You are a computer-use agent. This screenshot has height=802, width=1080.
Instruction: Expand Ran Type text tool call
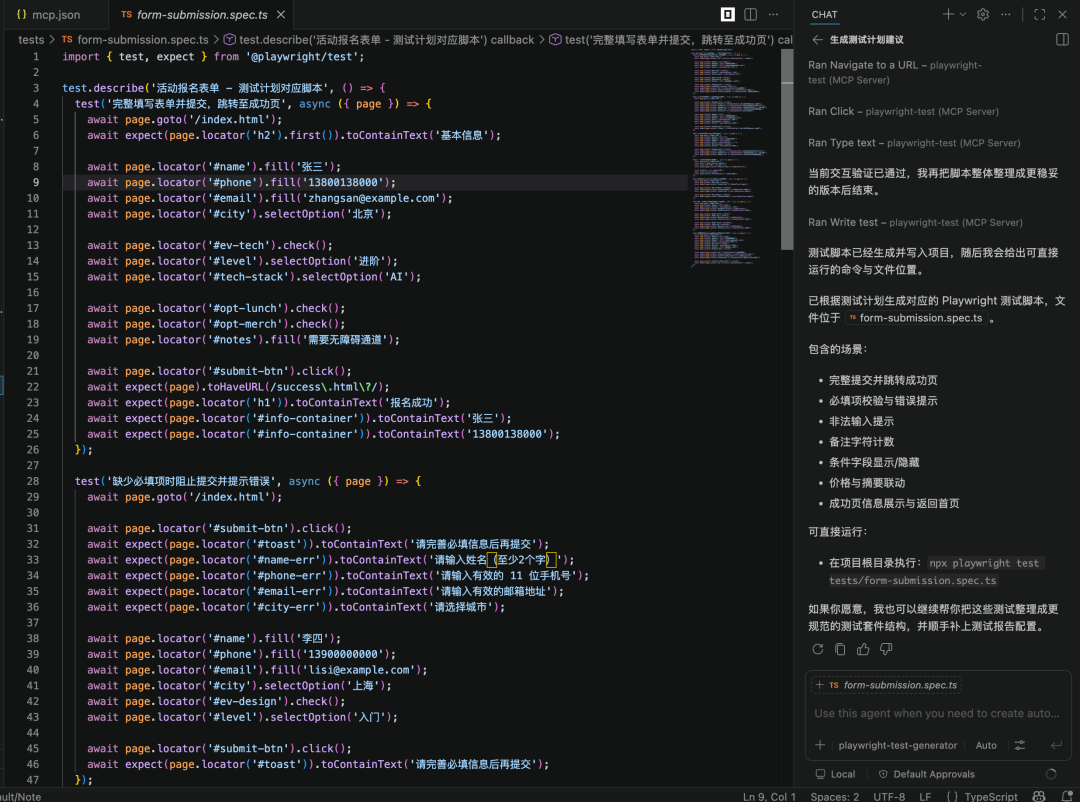tap(914, 143)
